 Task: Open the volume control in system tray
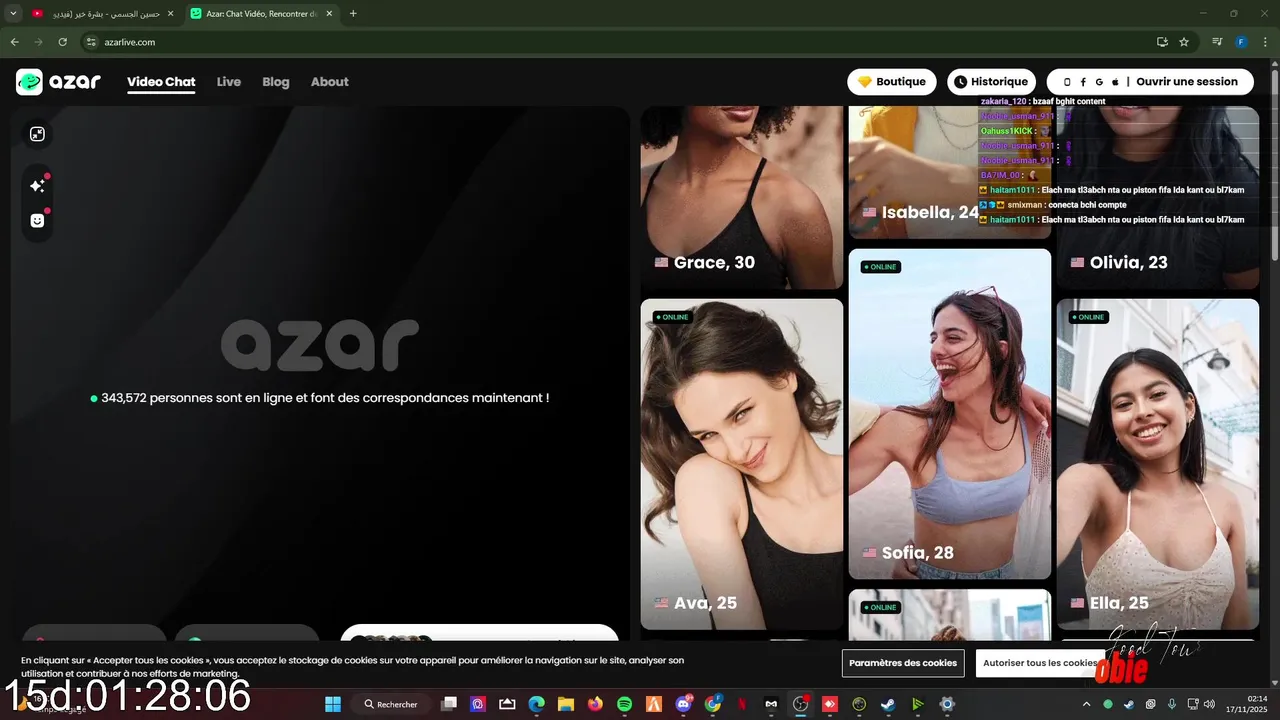pyautogui.click(x=1209, y=704)
